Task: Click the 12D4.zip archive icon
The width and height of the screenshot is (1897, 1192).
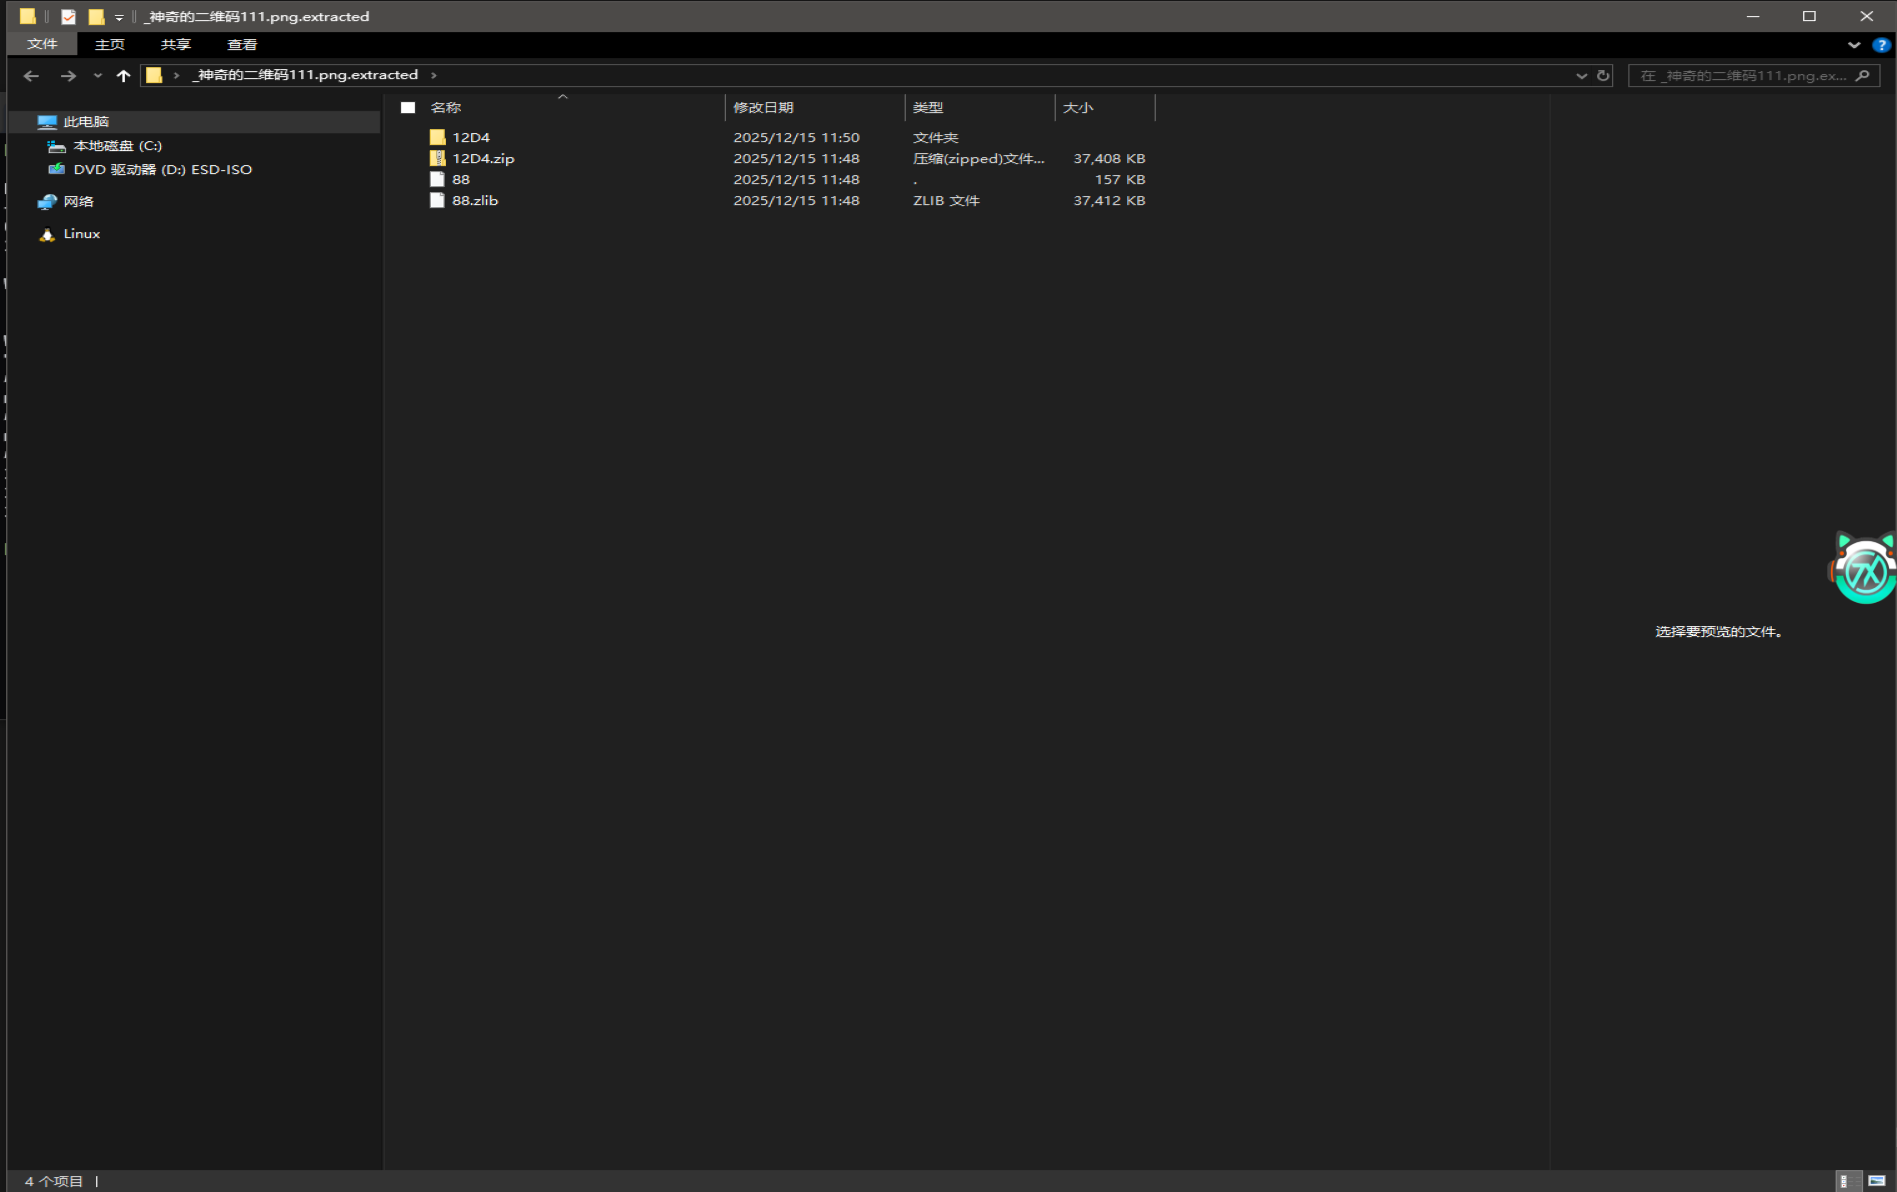Action: tap(437, 159)
